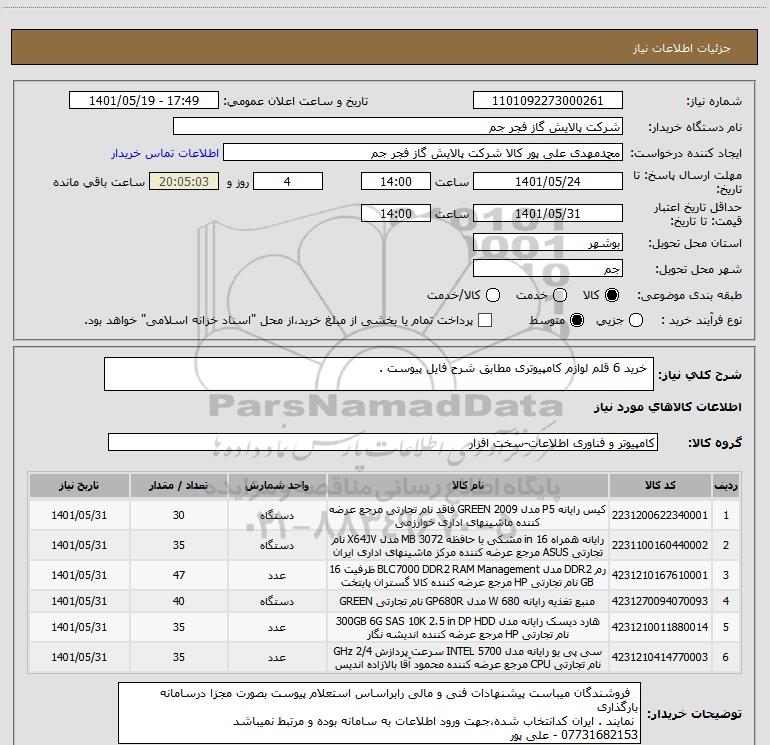Open the buyer contact info link اطلاعات تماس خریدار
Screen dimensions: 770x745
[165, 153]
